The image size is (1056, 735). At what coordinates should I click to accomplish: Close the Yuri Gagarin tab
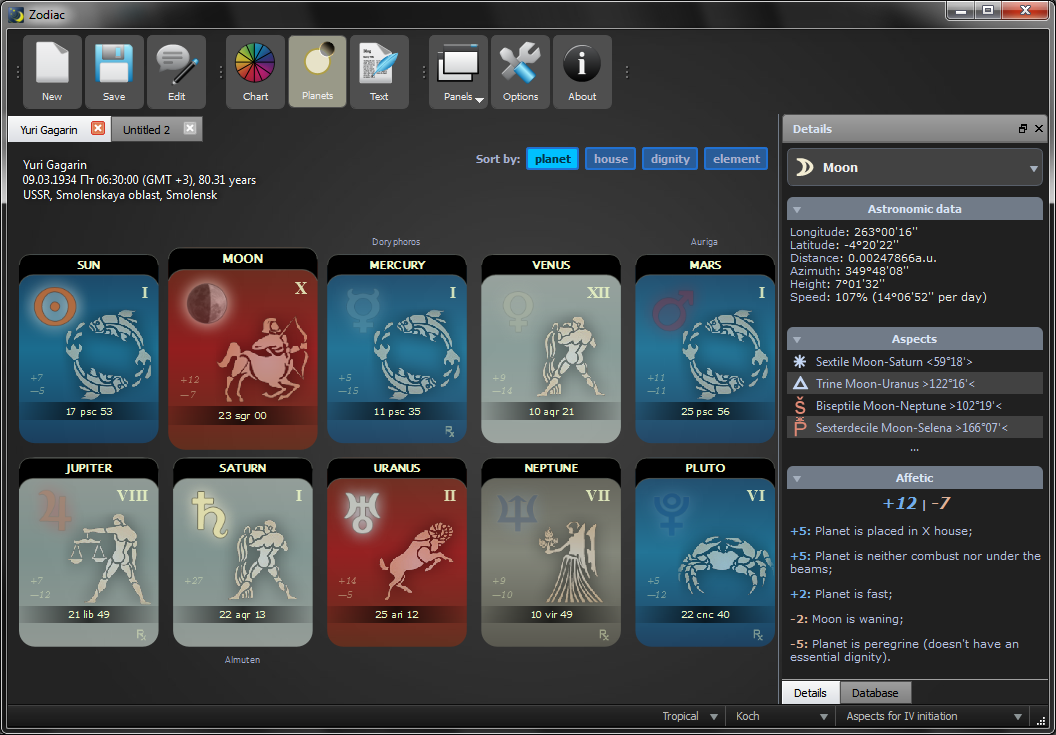[98, 128]
